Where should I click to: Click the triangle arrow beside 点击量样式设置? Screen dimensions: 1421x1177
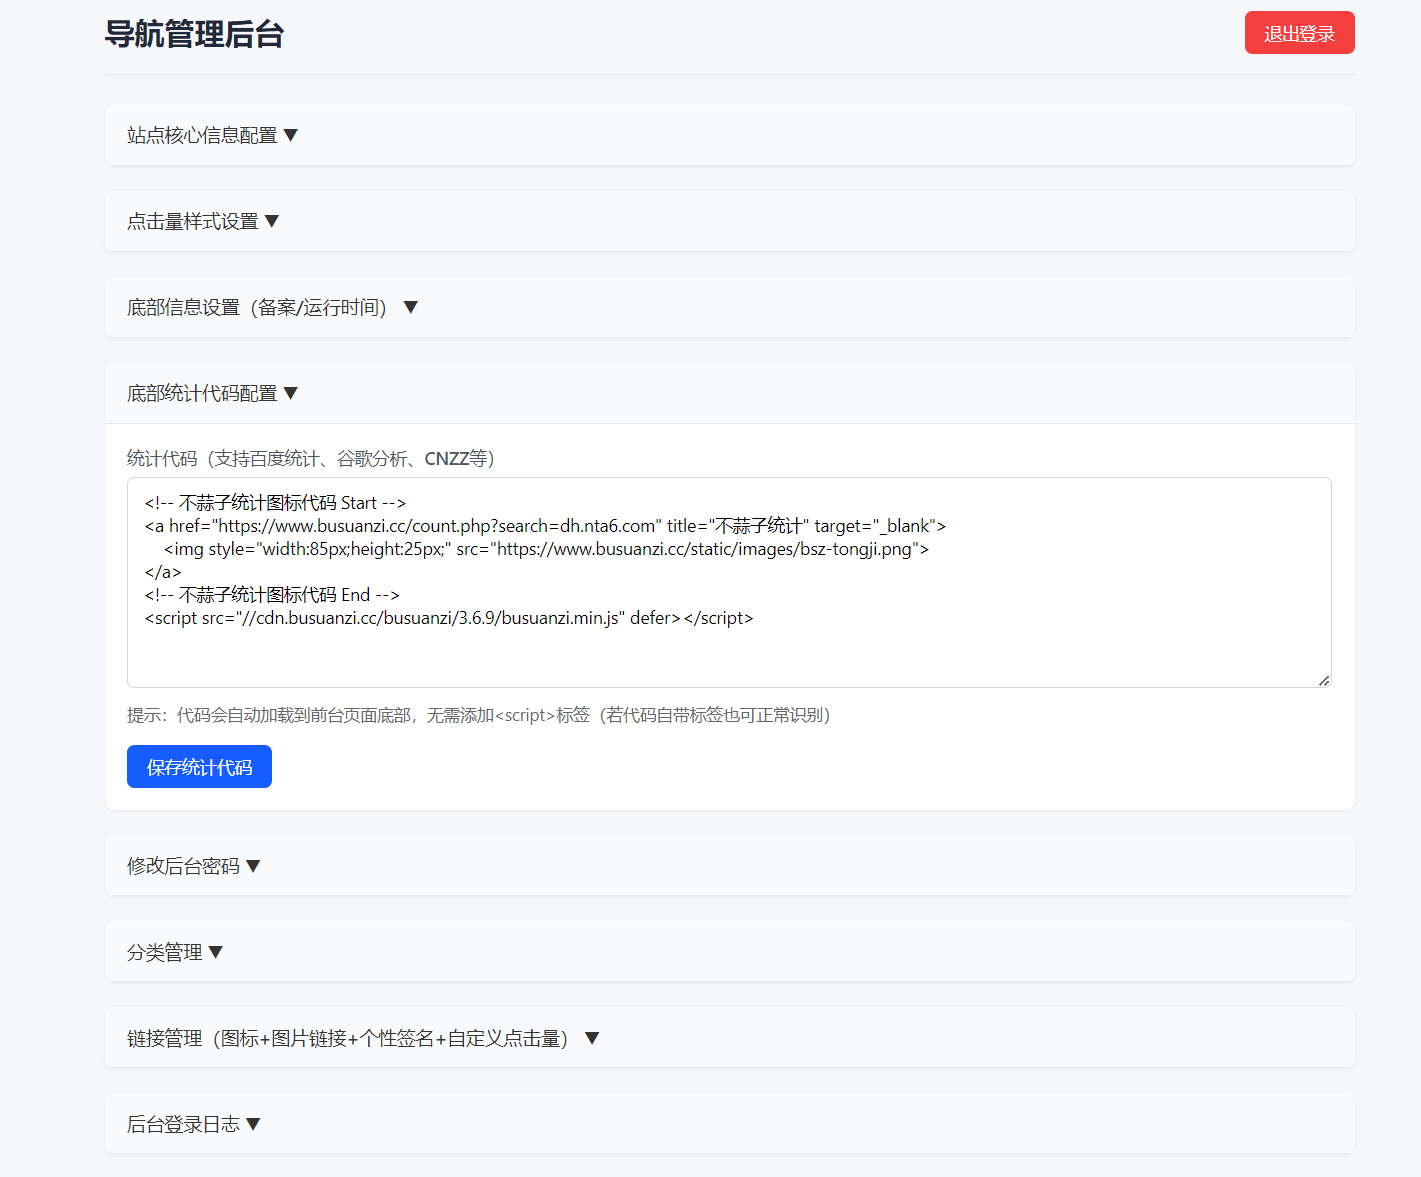click(x=274, y=221)
